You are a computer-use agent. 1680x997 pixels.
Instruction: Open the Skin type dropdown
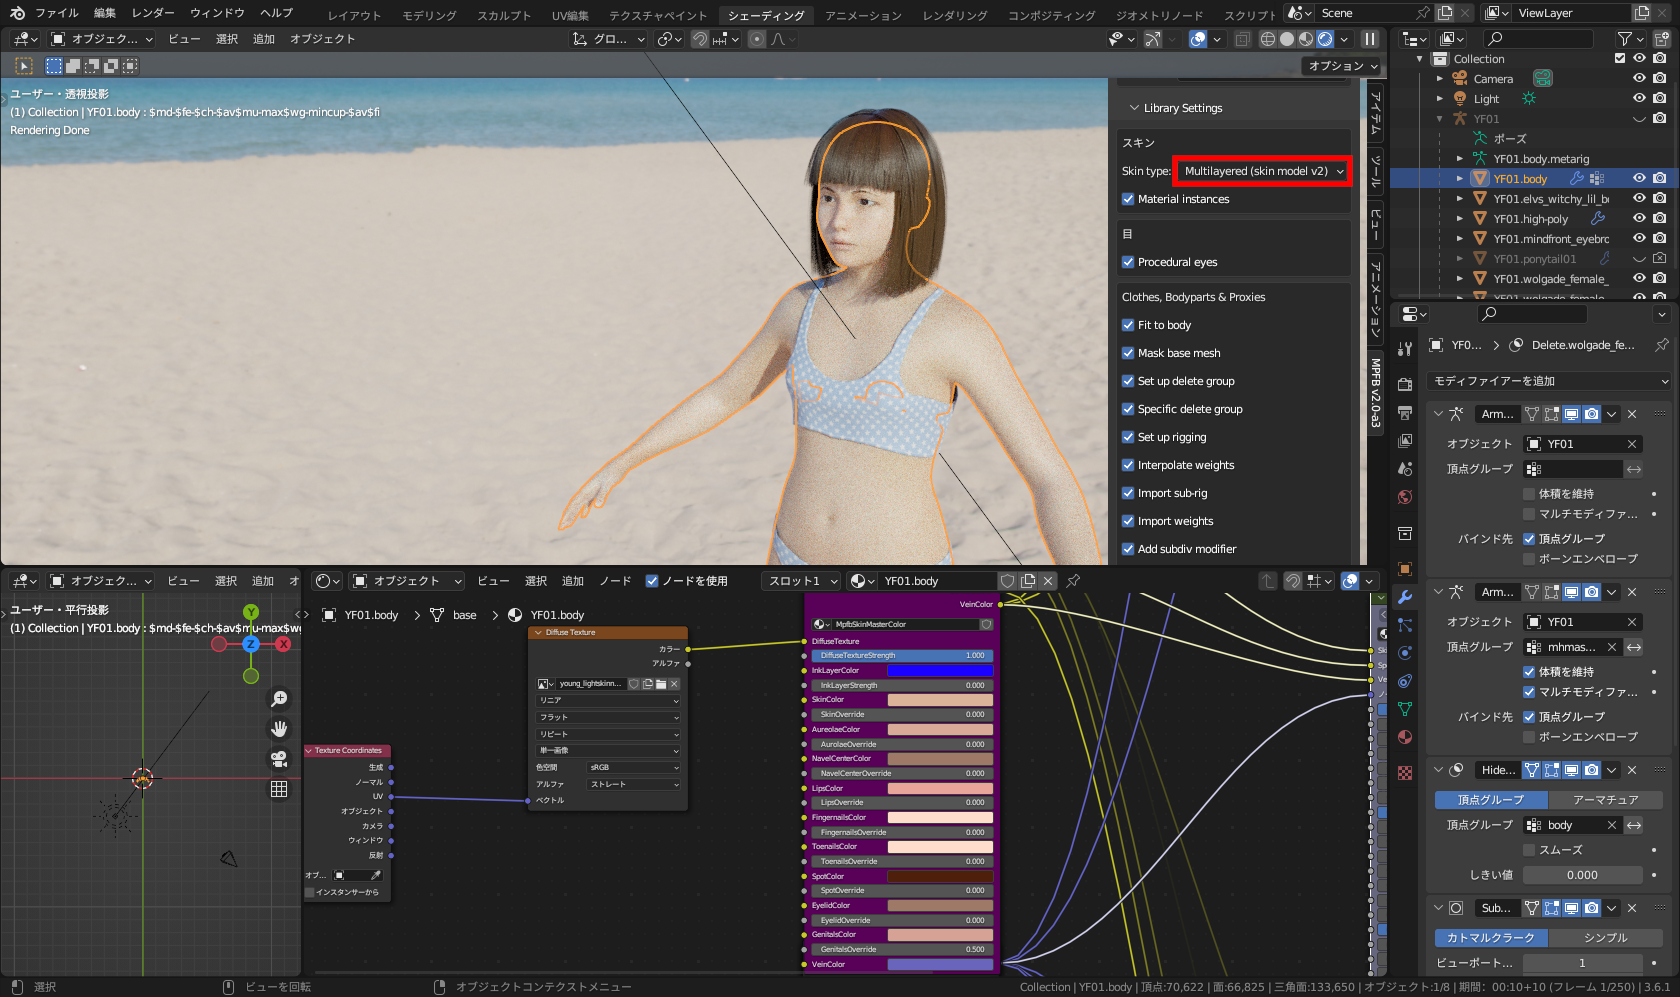point(1262,171)
